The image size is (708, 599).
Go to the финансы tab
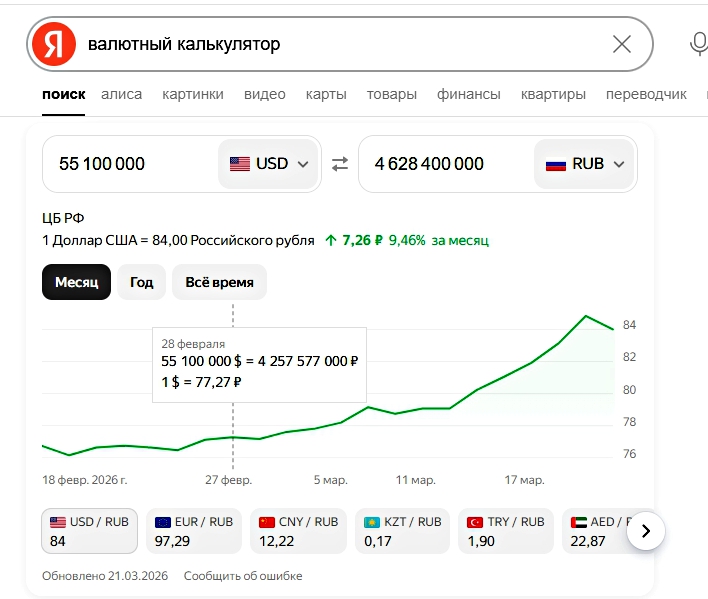coord(468,94)
